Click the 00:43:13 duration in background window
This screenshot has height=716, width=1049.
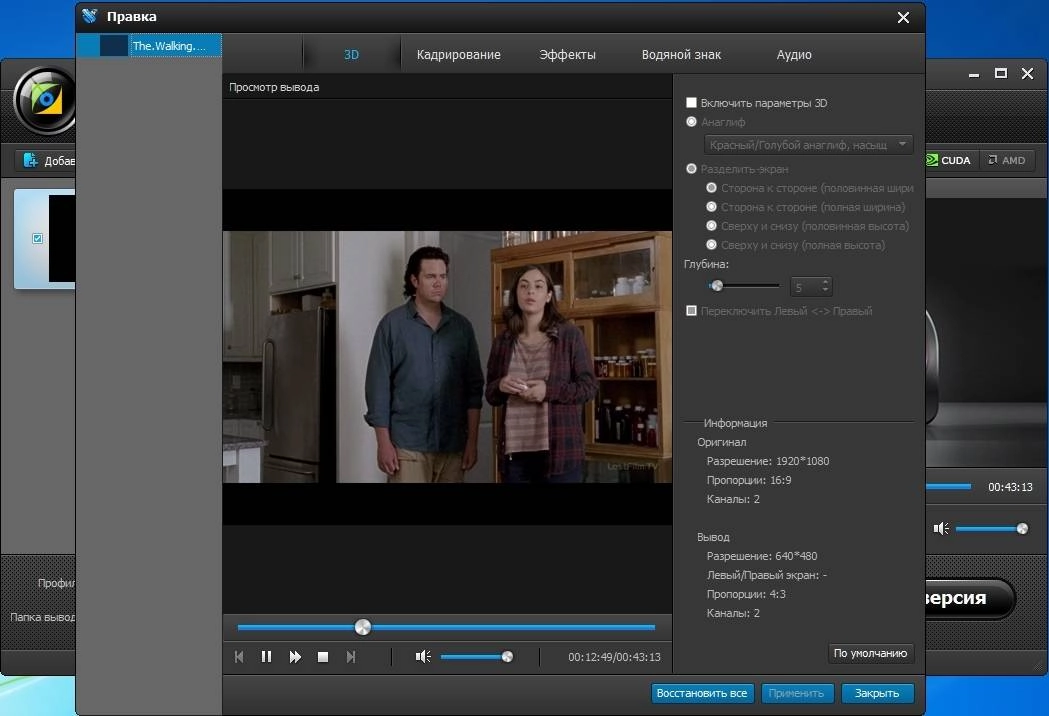click(1010, 487)
